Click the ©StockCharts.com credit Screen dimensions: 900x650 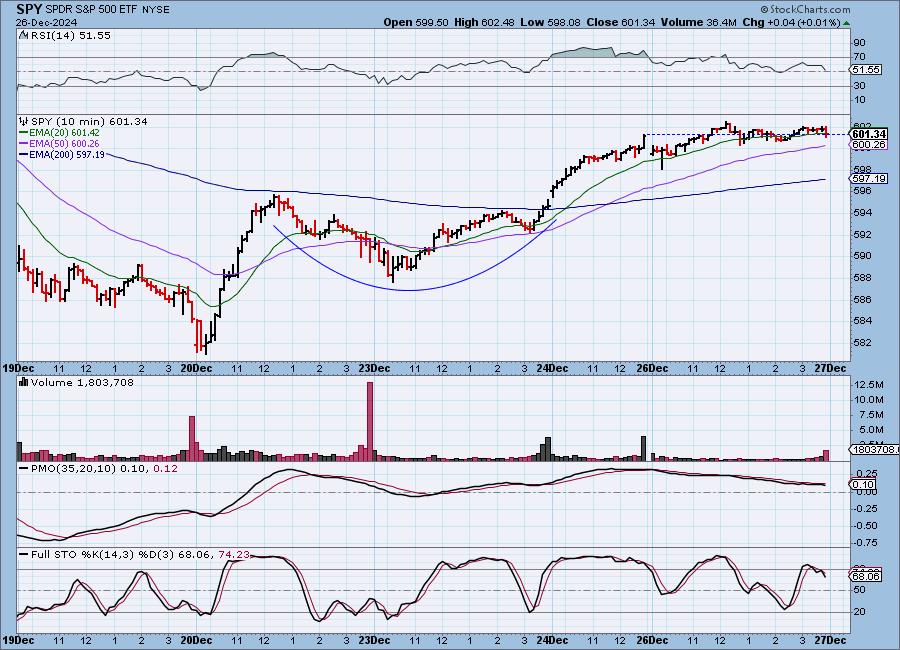(x=805, y=9)
